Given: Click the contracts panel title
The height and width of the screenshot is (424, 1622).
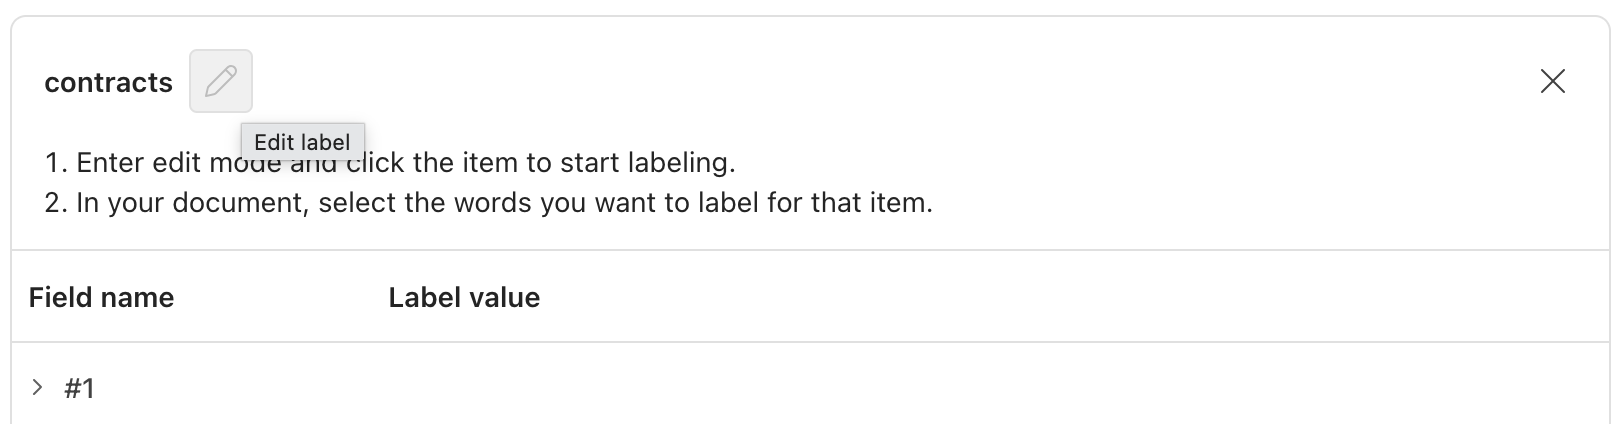Looking at the screenshot, I should [x=108, y=82].
